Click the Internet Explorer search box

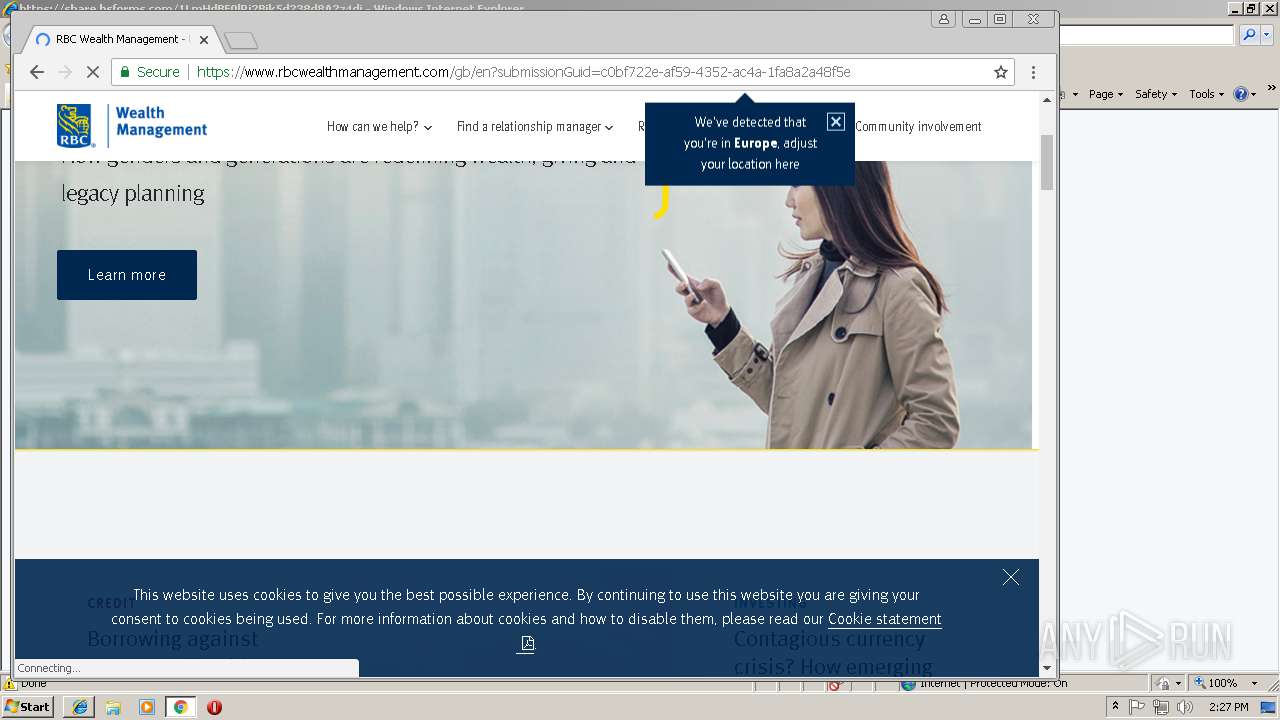(x=1147, y=35)
